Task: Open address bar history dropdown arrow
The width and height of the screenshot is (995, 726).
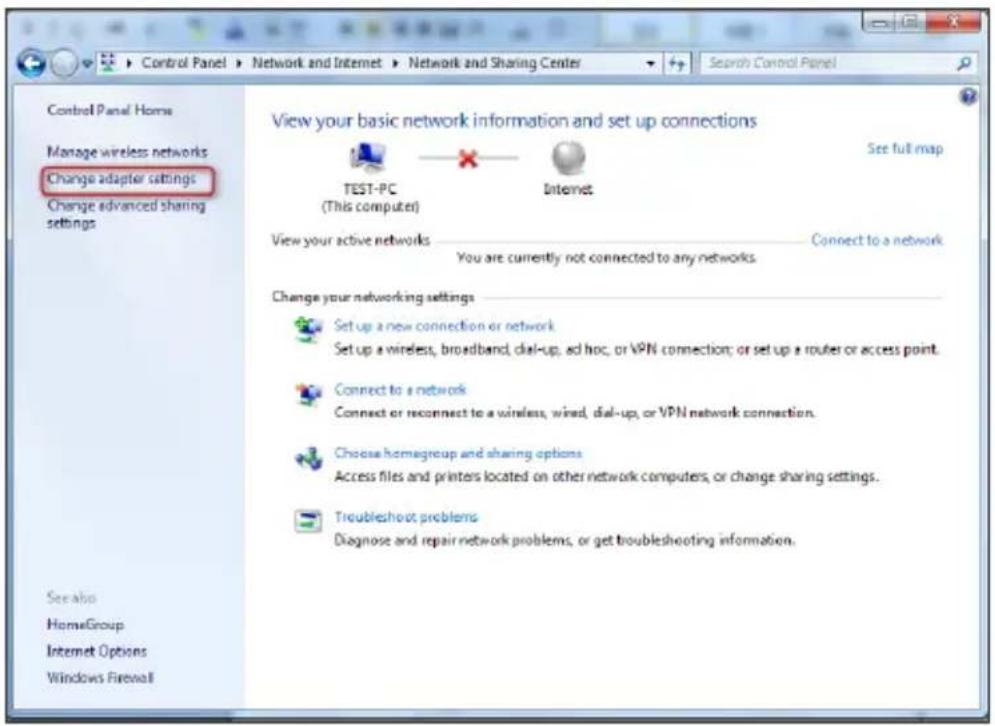Action: coord(650,63)
